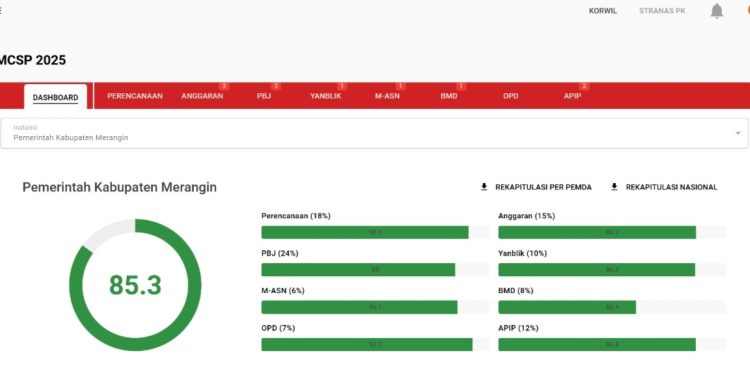Expand the Instansi dropdown arrow
This screenshot has width=750, height=375.
[738, 133]
